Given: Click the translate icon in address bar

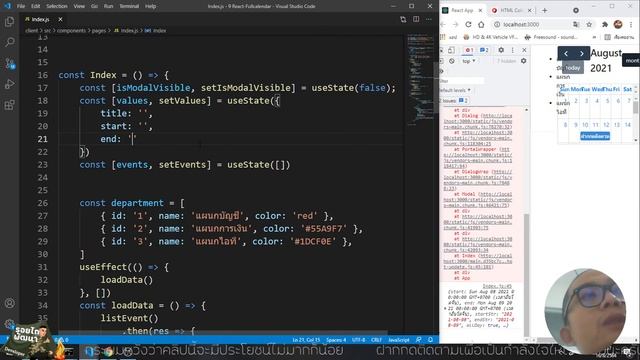Looking at the screenshot, I should (576, 24).
